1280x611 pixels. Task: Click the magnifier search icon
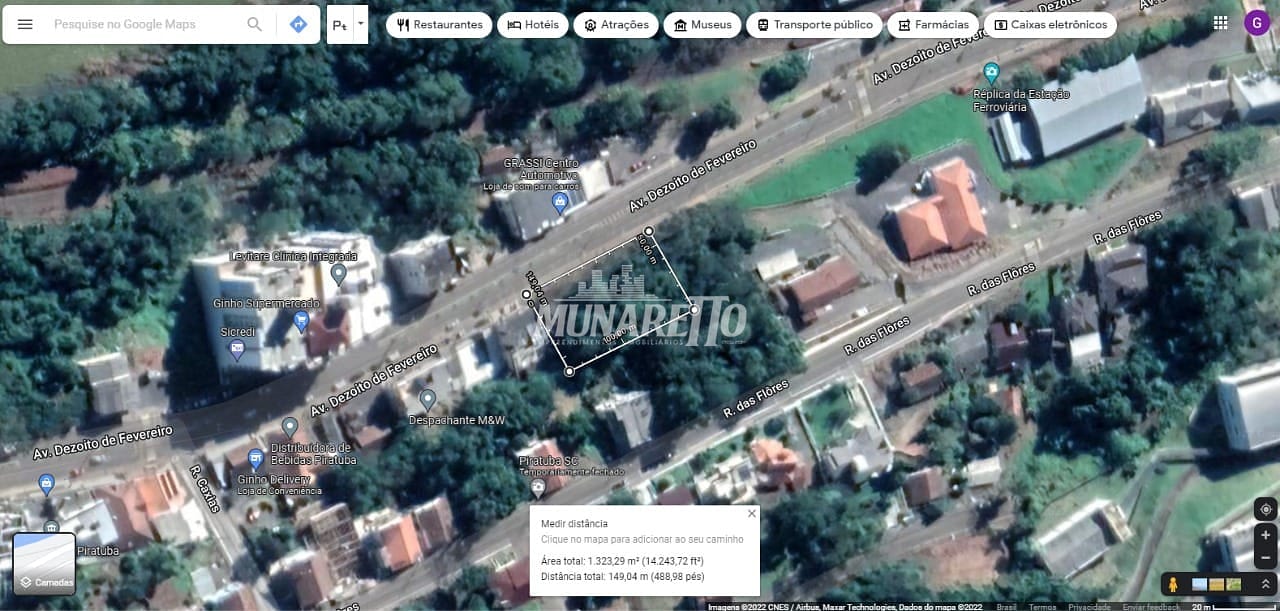click(255, 24)
